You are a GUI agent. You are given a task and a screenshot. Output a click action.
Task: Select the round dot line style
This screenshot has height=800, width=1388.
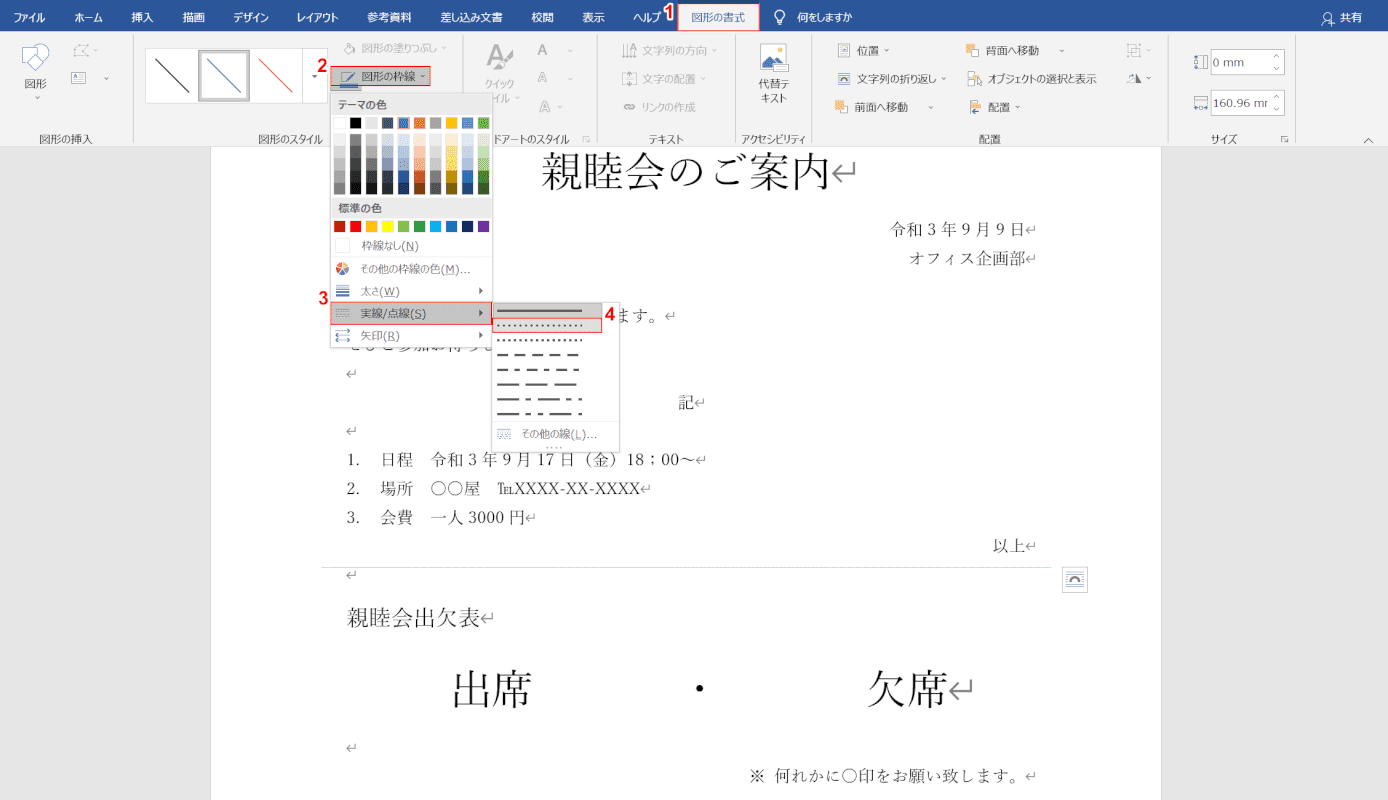tap(548, 326)
